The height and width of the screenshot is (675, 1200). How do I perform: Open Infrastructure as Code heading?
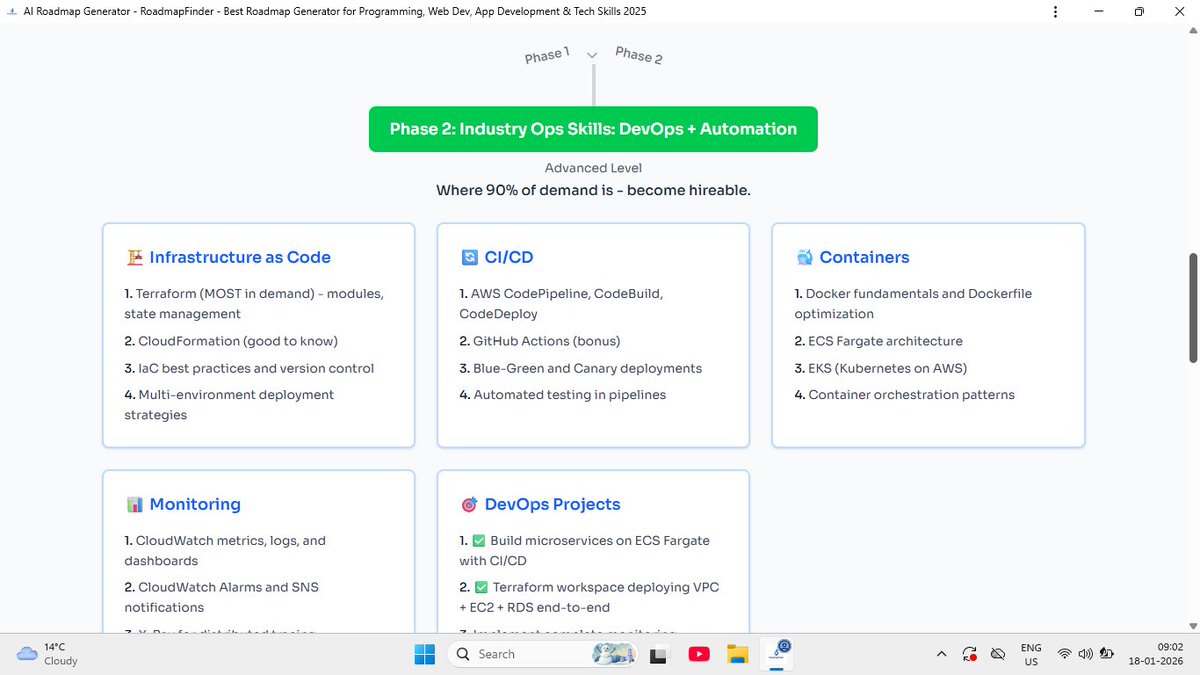click(240, 257)
